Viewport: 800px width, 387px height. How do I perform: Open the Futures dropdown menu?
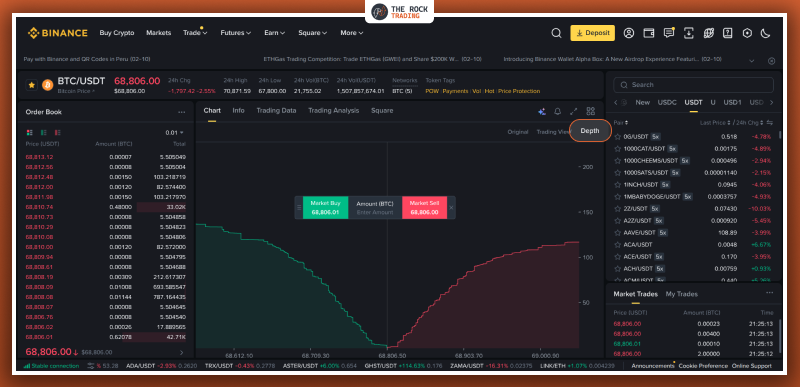click(236, 33)
